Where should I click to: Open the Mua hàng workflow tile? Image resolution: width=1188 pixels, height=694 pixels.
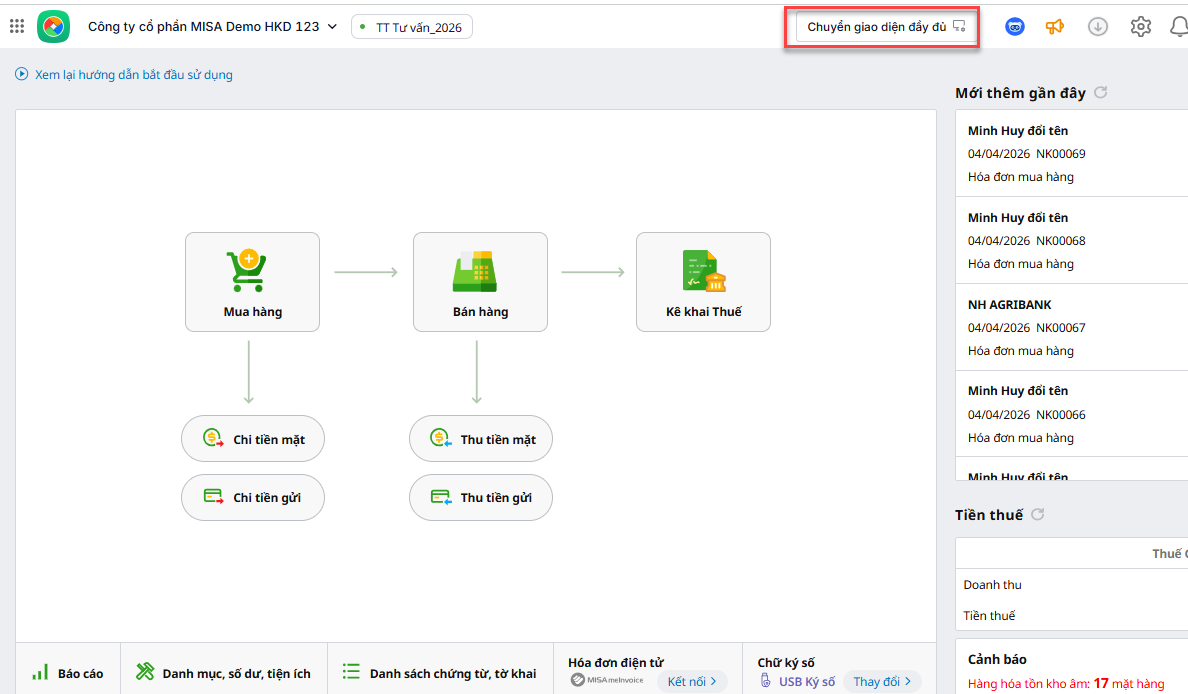[x=252, y=282]
